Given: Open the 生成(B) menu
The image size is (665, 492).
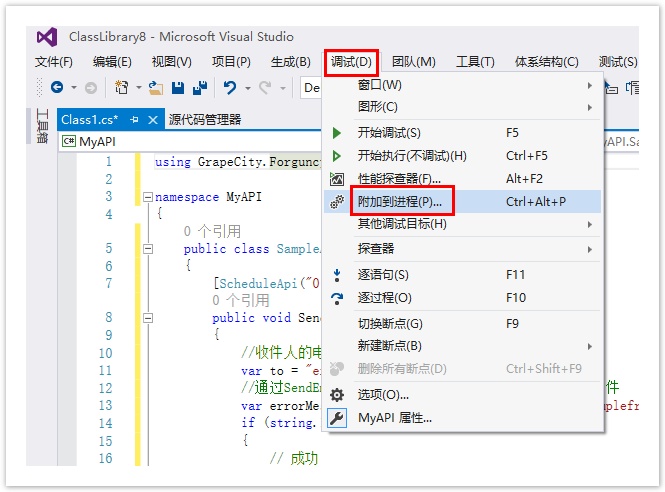Looking at the screenshot, I should tap(291, 62).
